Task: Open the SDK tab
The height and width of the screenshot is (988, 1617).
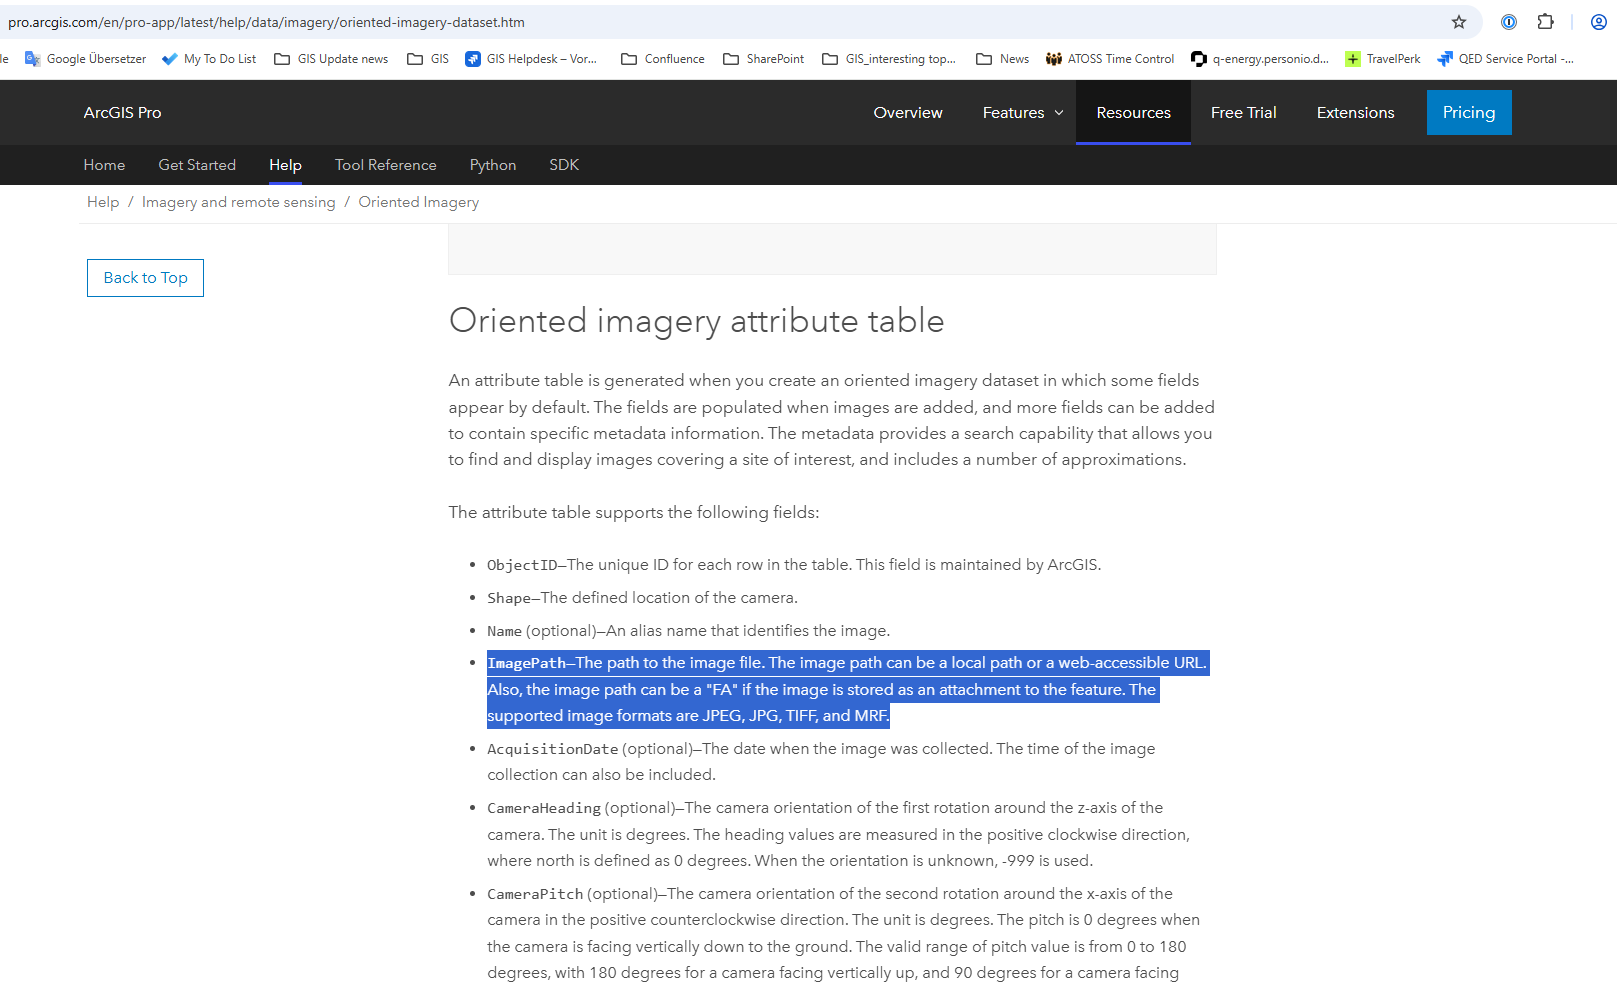Action: (x=564, y=165)
